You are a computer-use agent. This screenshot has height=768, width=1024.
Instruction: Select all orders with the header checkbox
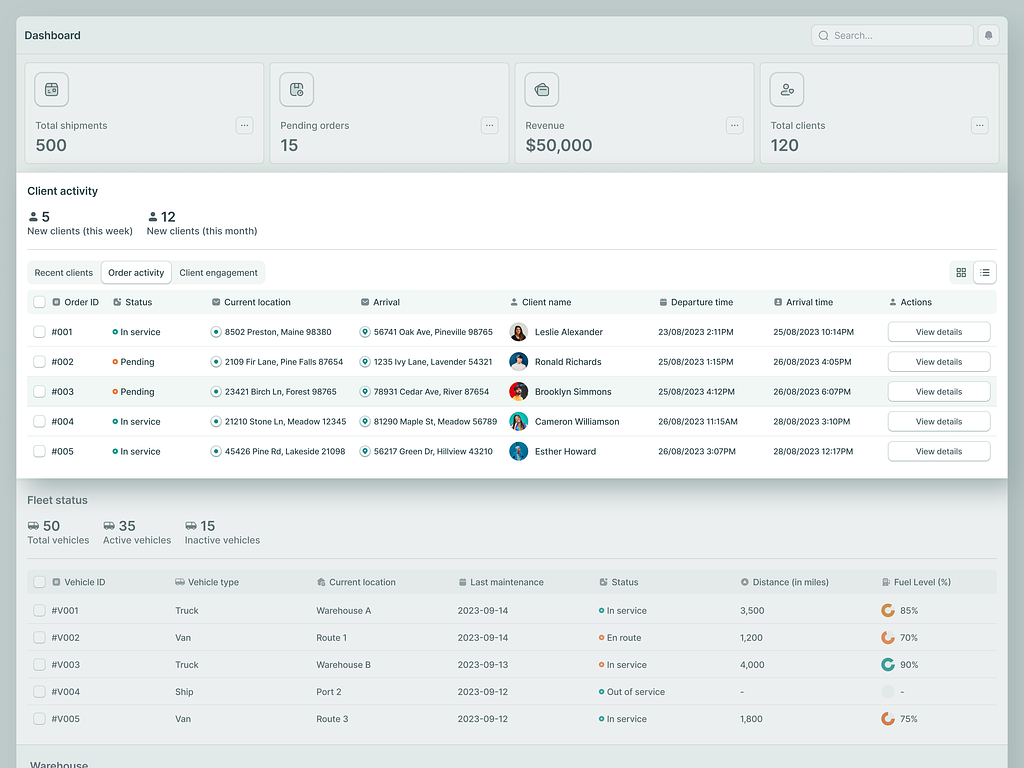(x=38, y=301)
